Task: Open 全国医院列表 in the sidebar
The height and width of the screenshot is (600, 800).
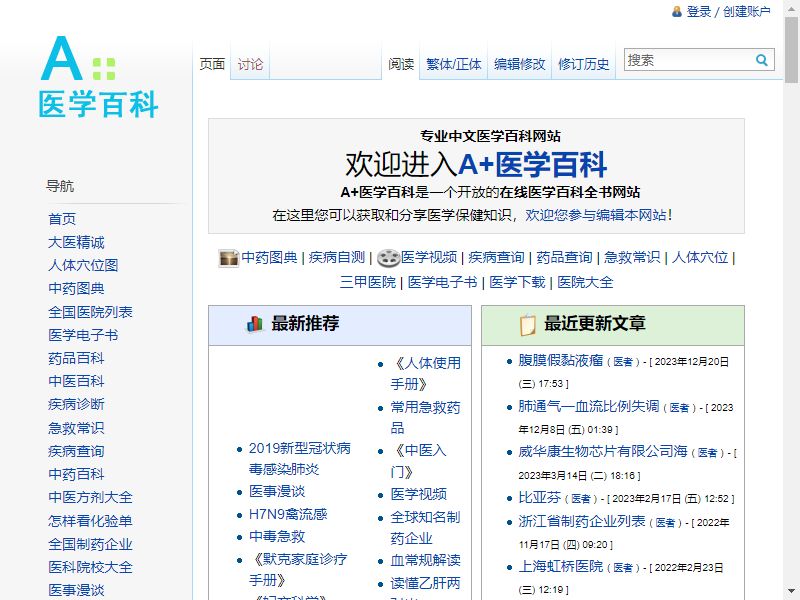Action: [90, 312]
